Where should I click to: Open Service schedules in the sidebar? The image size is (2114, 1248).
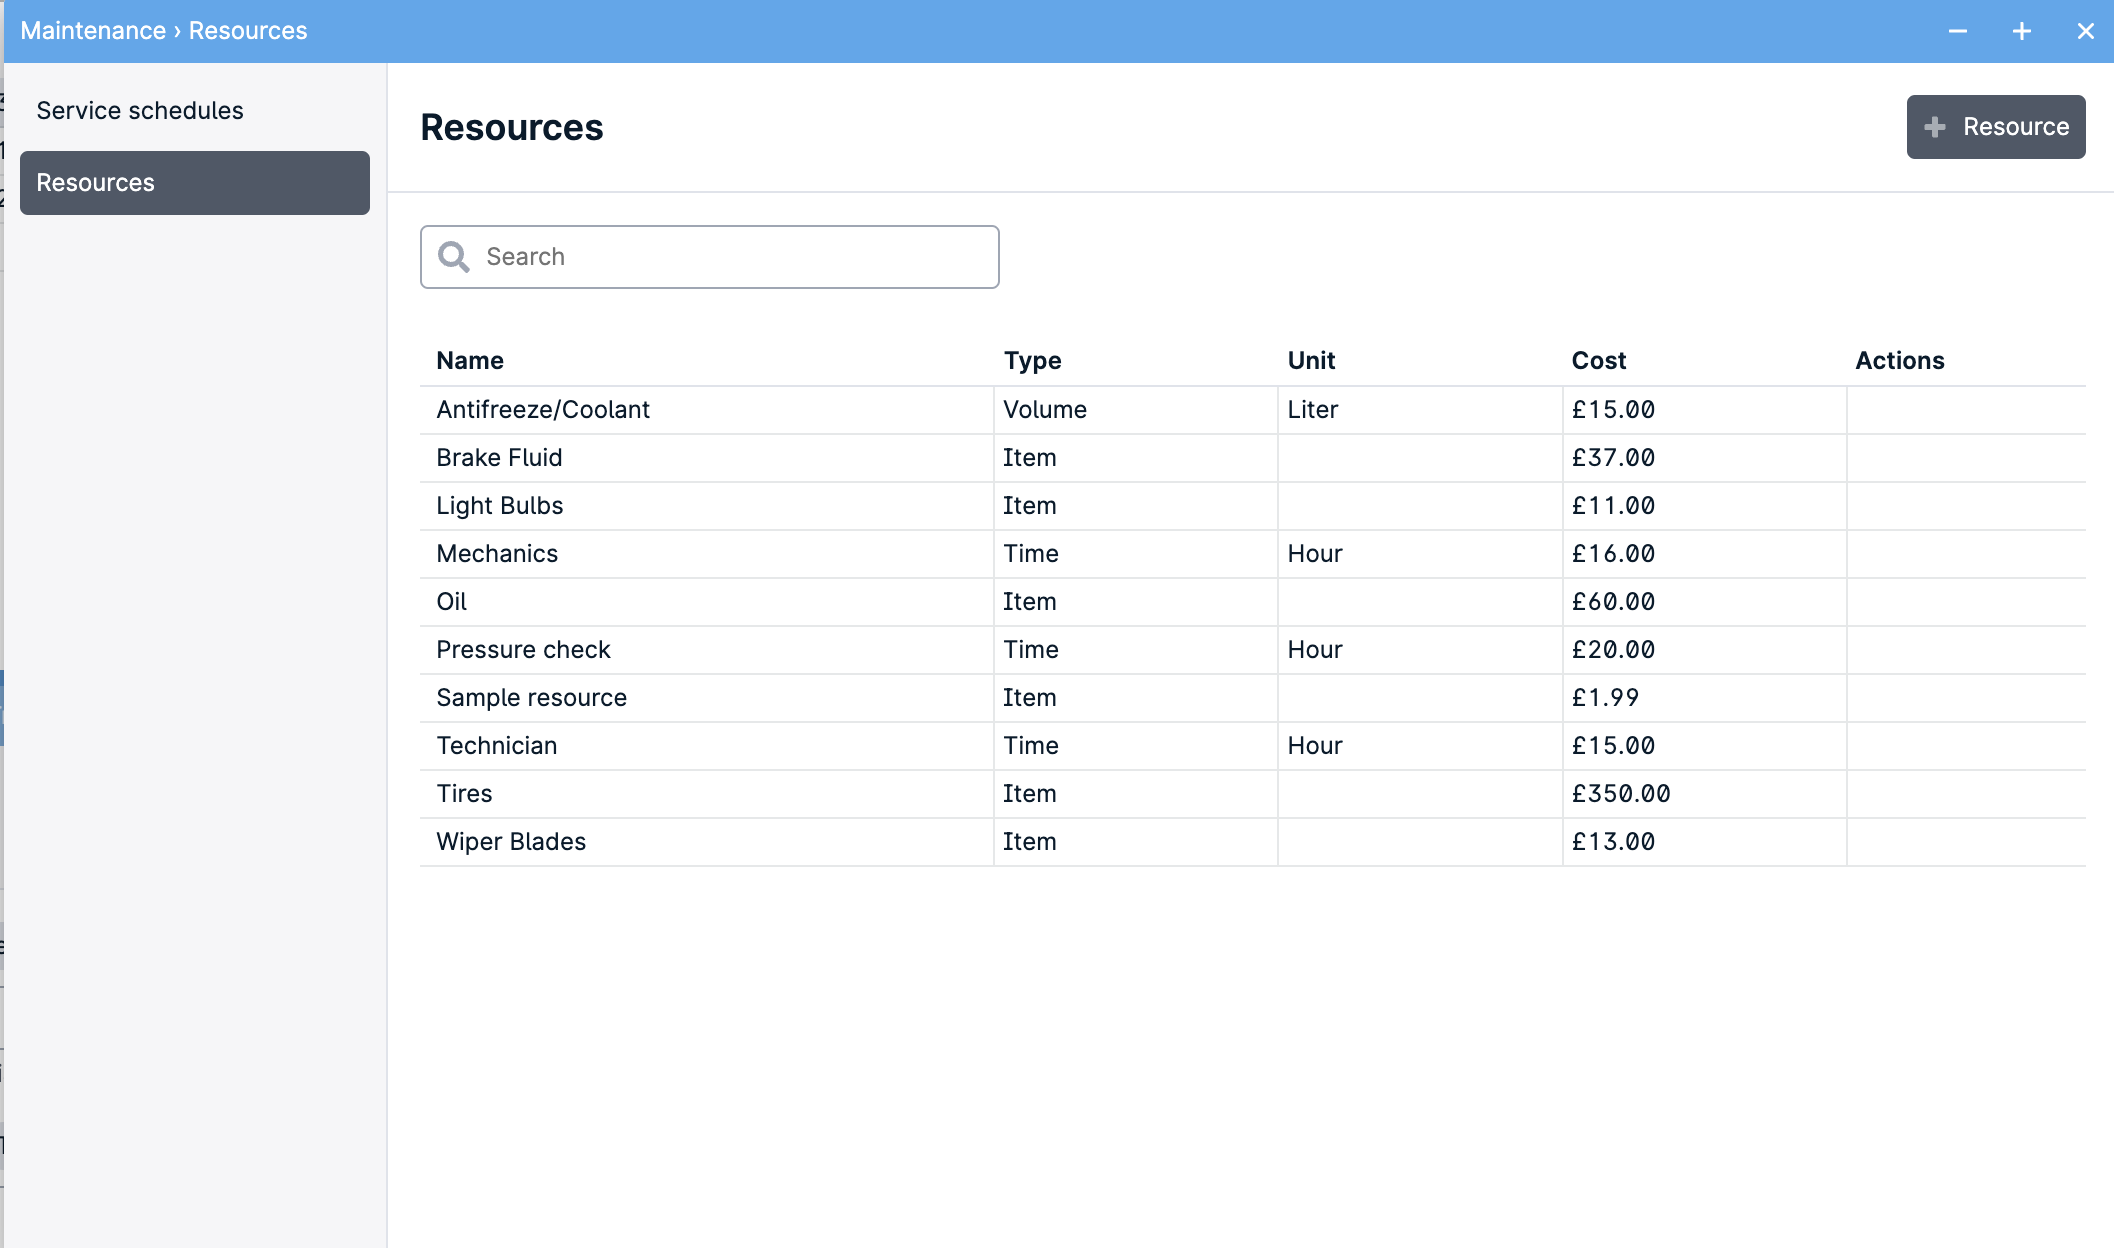(140, 110)
